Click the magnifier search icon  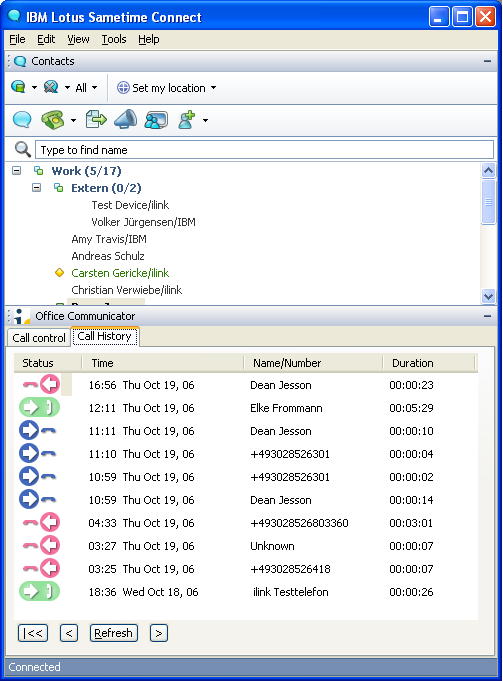coord(22,149)
